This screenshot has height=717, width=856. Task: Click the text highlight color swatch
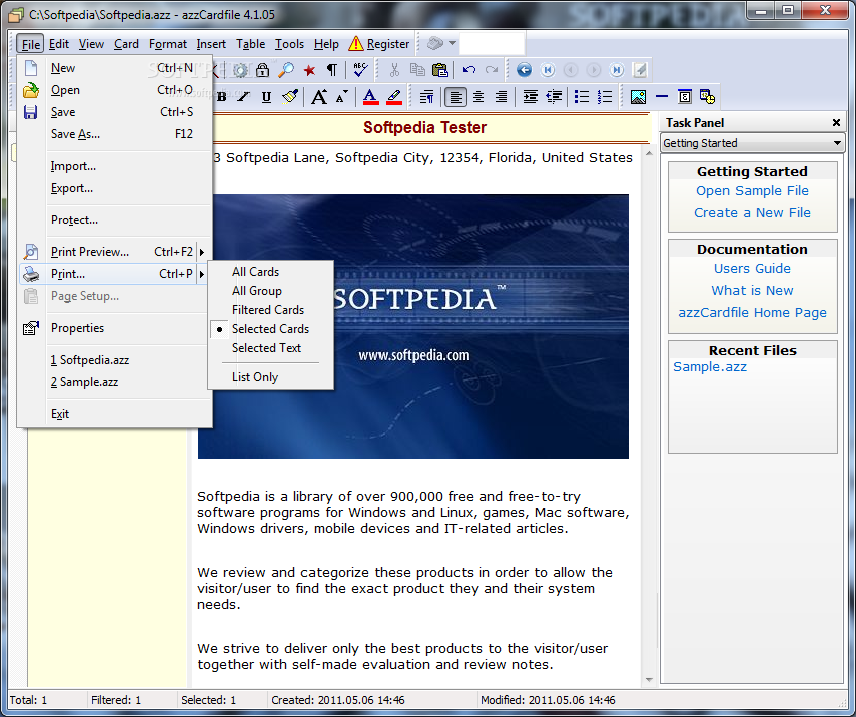394,97
